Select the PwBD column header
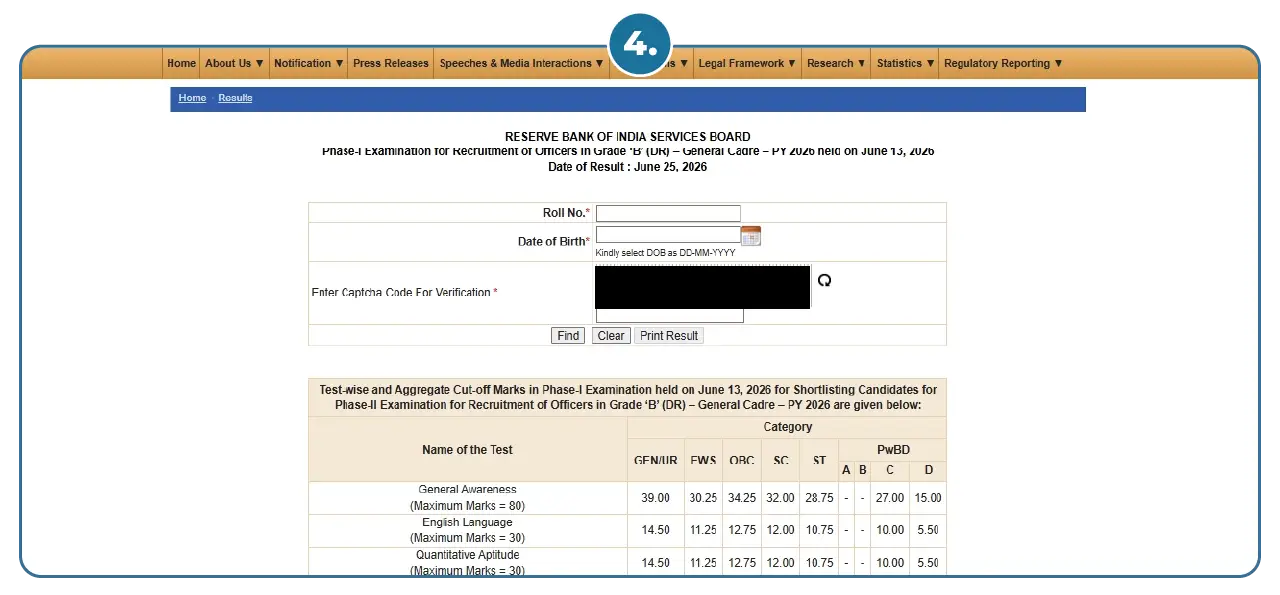This screenshot has height=595, width=1280. 893,450
